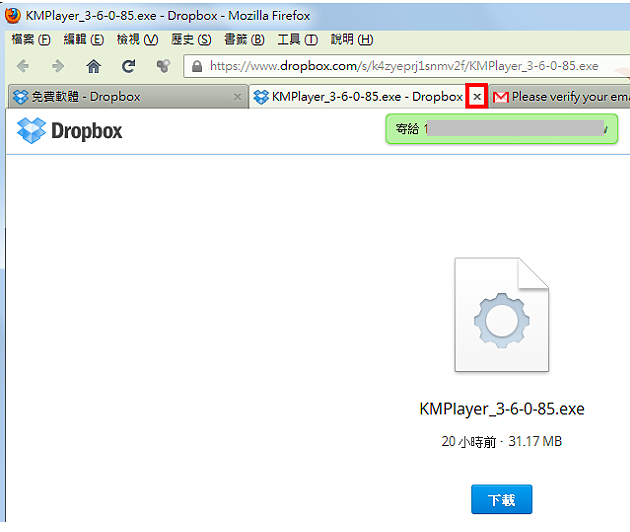Close the 免費軟體 - Dropbox tab
The width and height of the screenshot is (630, 532).
(x=237, y=97)
